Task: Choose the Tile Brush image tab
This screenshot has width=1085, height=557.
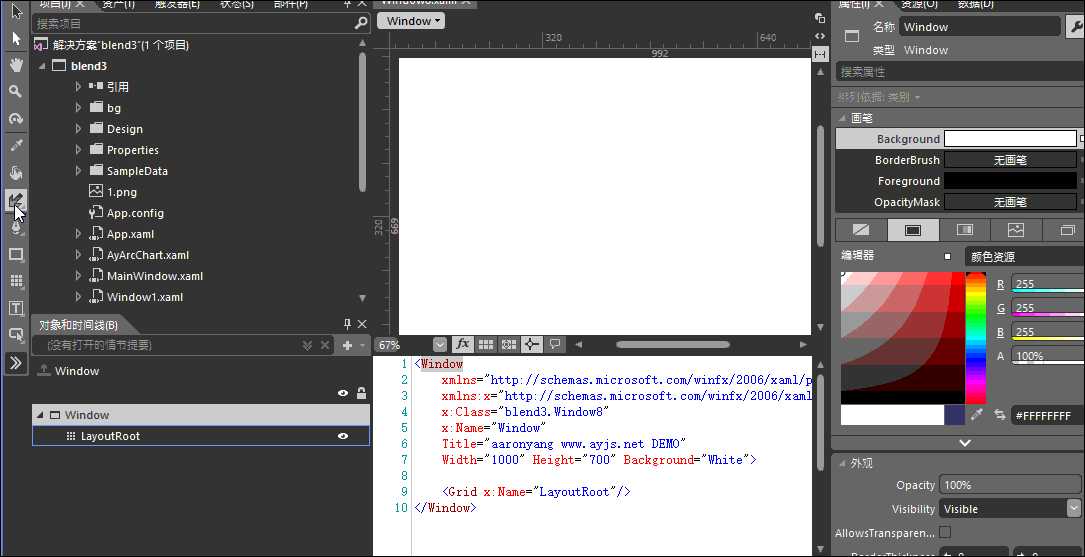Action: point(1016,230)
